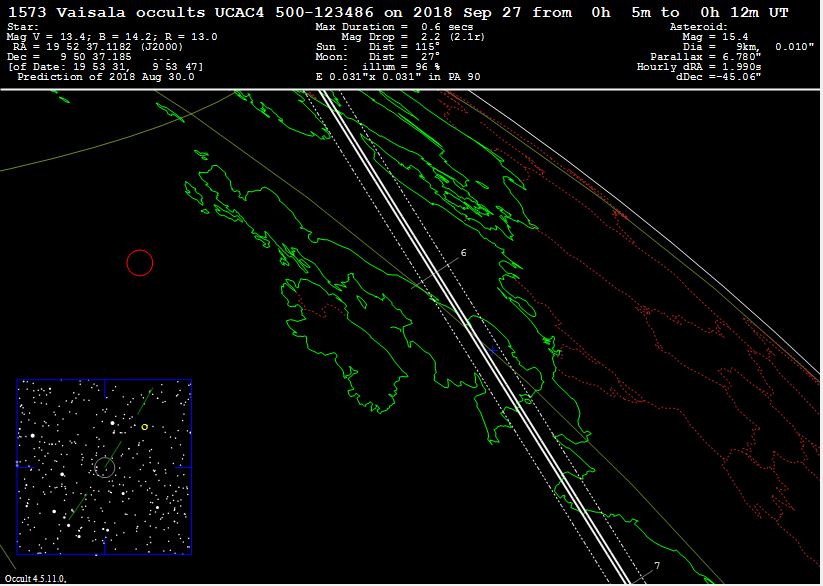The height and width of the screenshot is (586, 823).
Task: Click the grey target circle in star chart
Action: [105, 466]
